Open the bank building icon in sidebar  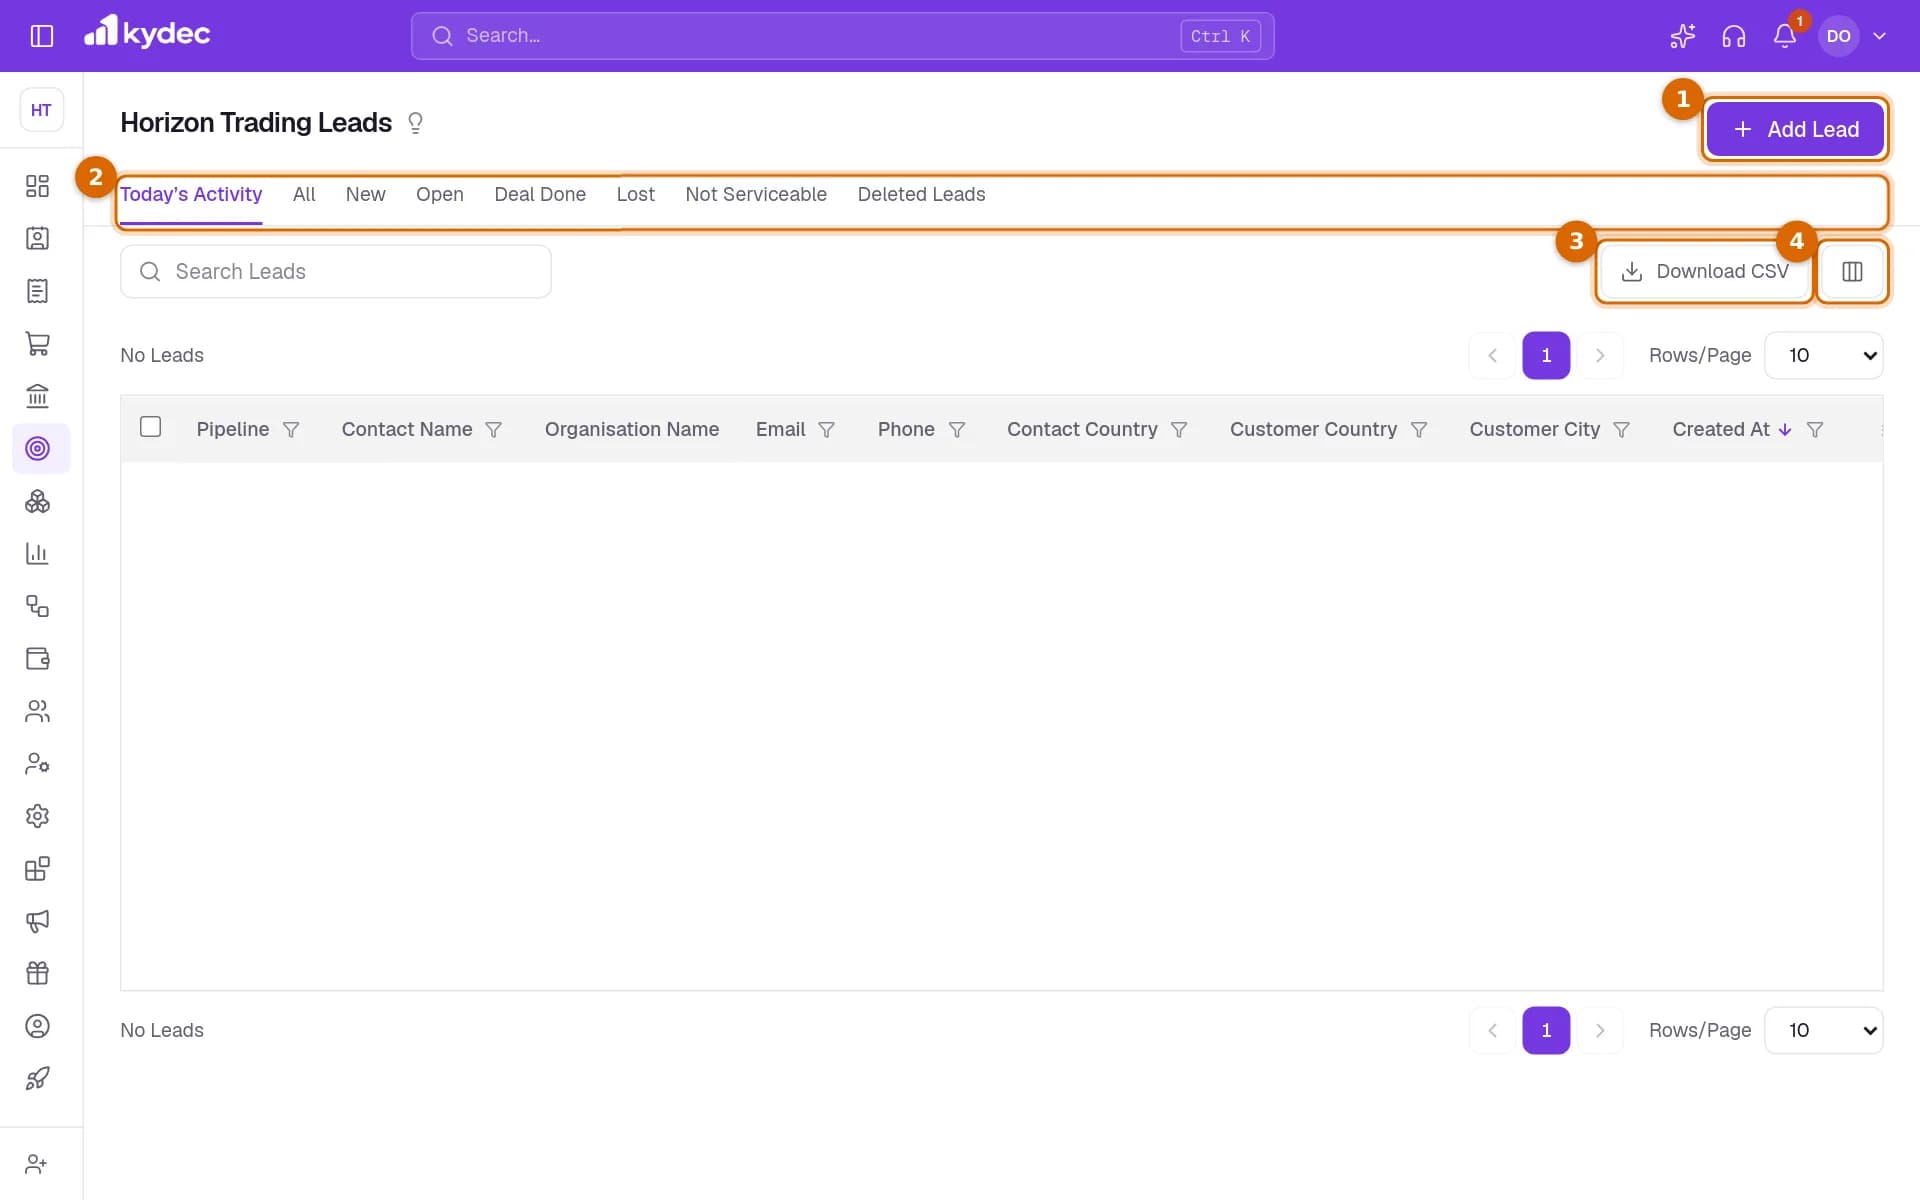coord(37,396)
